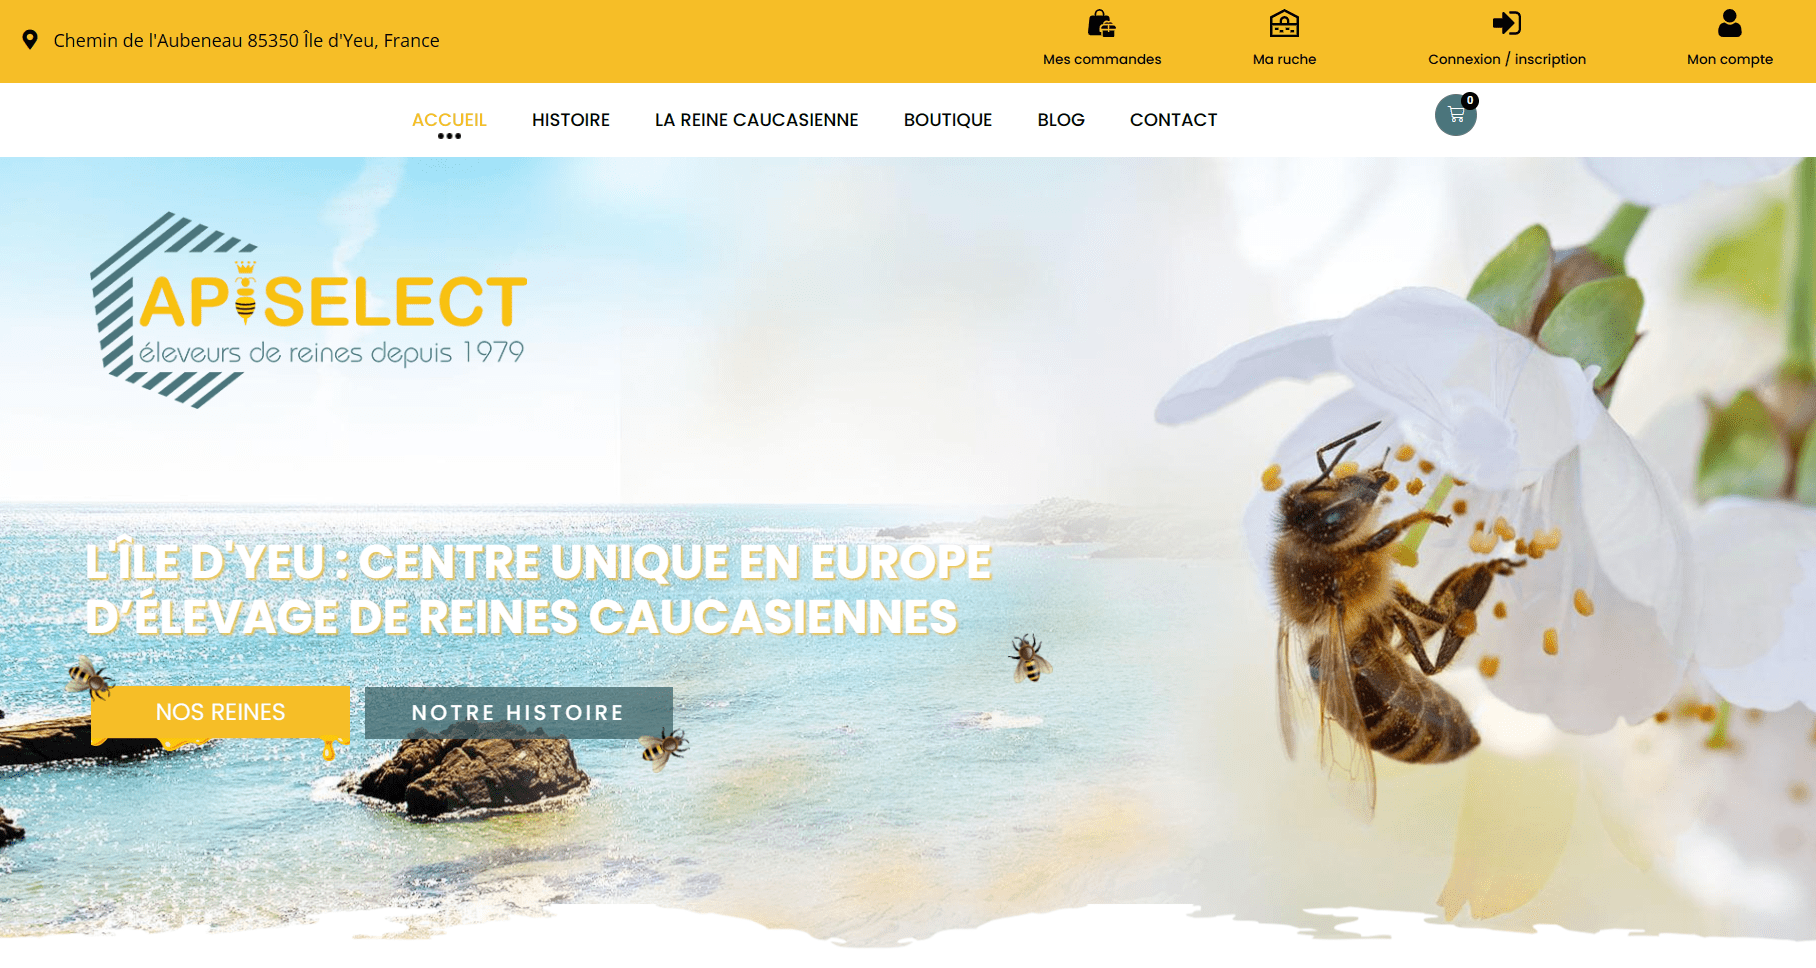Click the Île d'Yeu hero headline

pyautogui.click(x=538, y=589)
